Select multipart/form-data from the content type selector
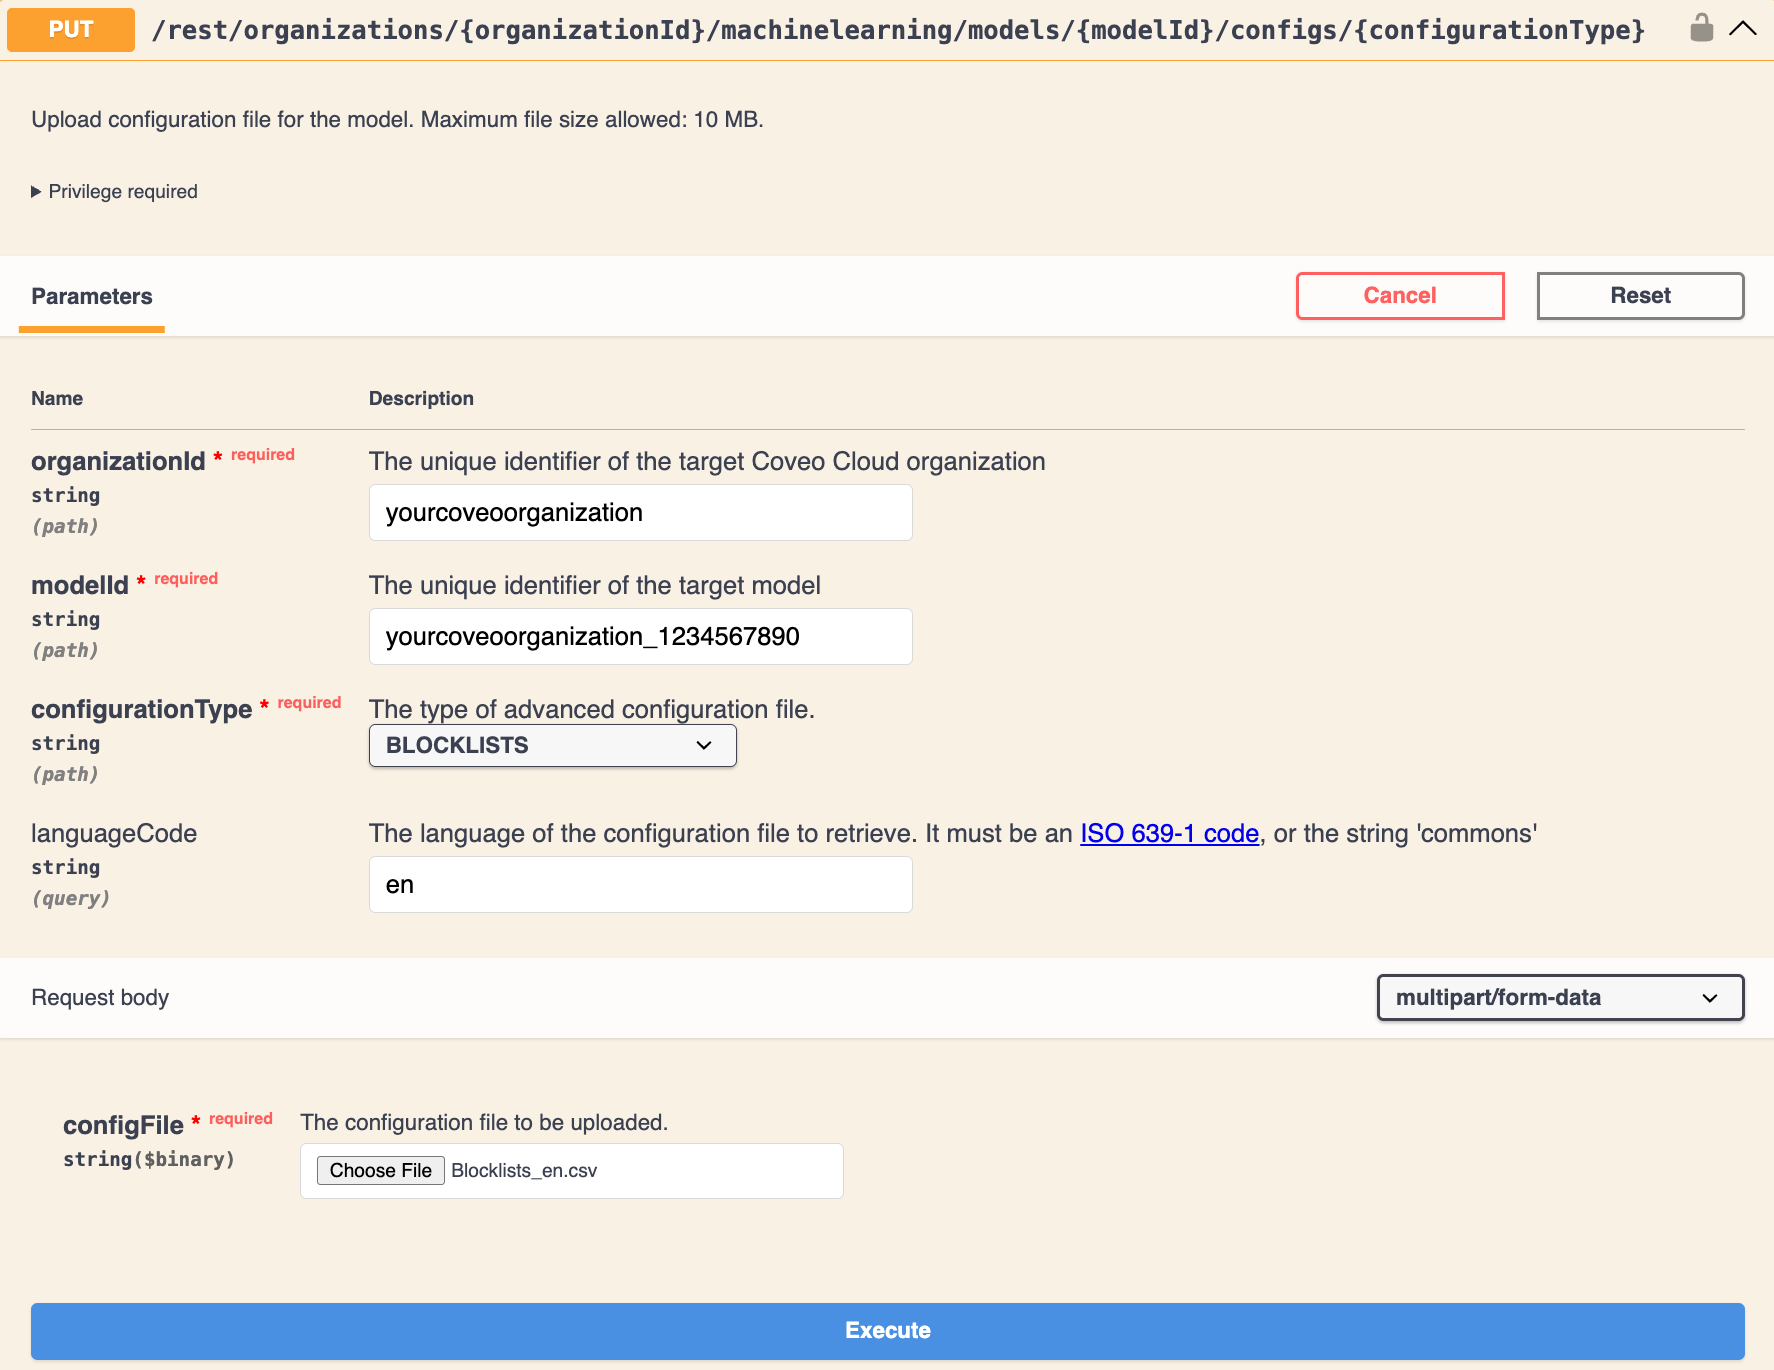The width and height of the screenshot is (1774, 1370). (1560, 997)
